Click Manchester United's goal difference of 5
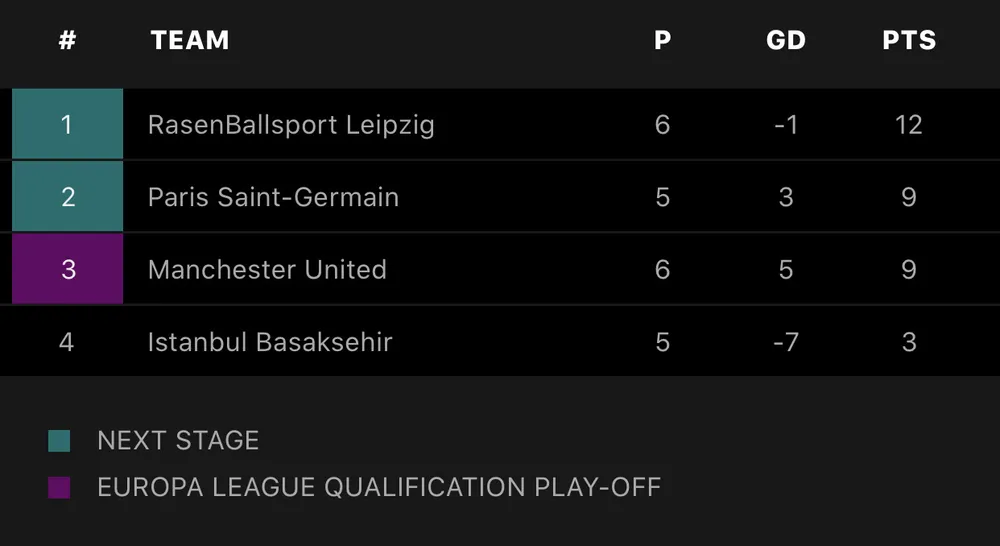 (786, 269)
